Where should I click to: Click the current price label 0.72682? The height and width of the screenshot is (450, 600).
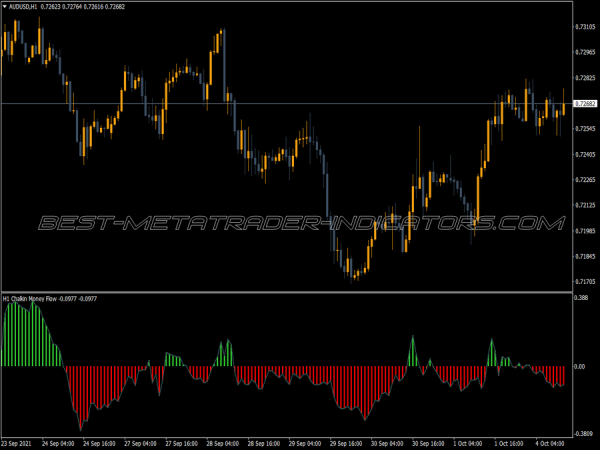(x=585, y=104)
